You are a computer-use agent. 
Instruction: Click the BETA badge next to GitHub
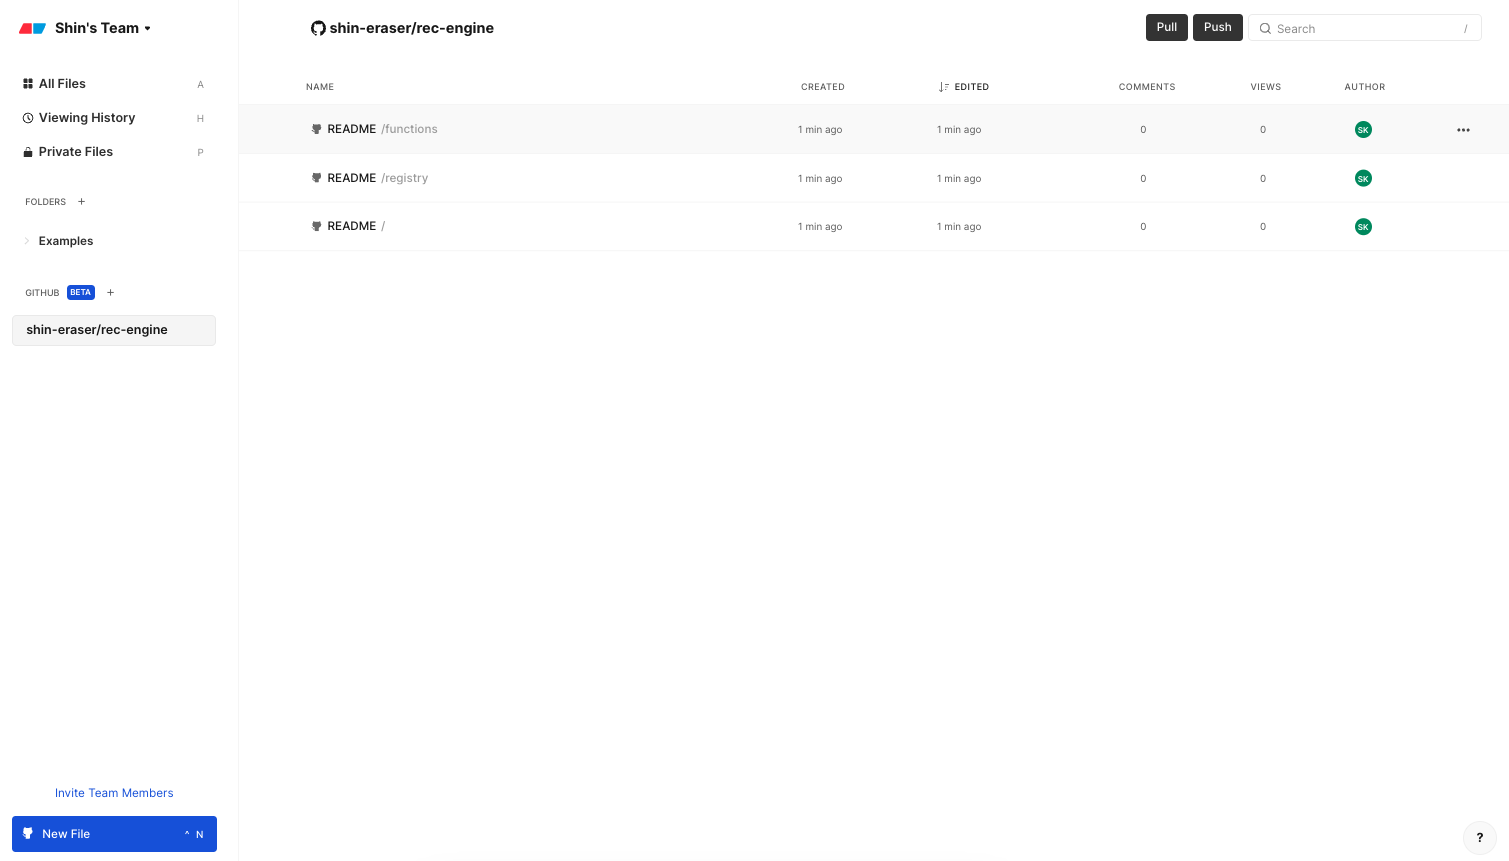point(81,293)
